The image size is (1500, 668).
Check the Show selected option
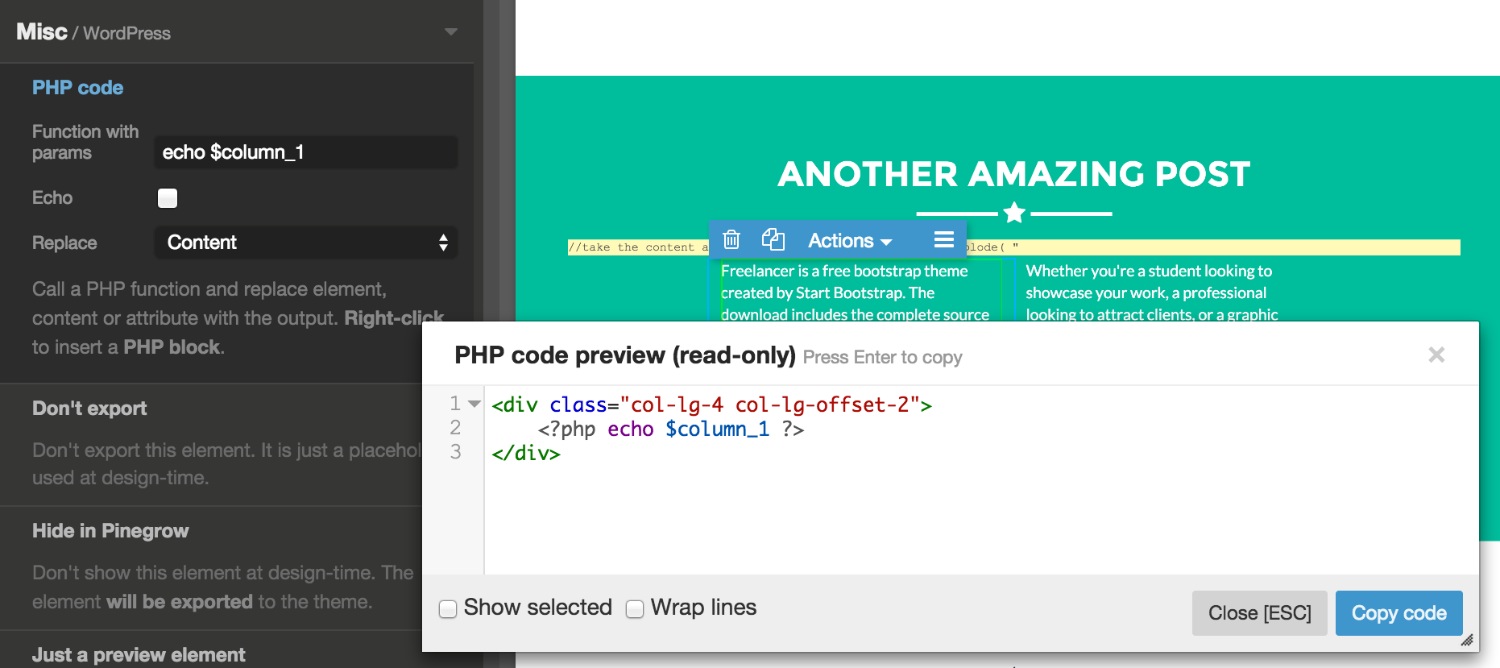[x=448, y=608]
